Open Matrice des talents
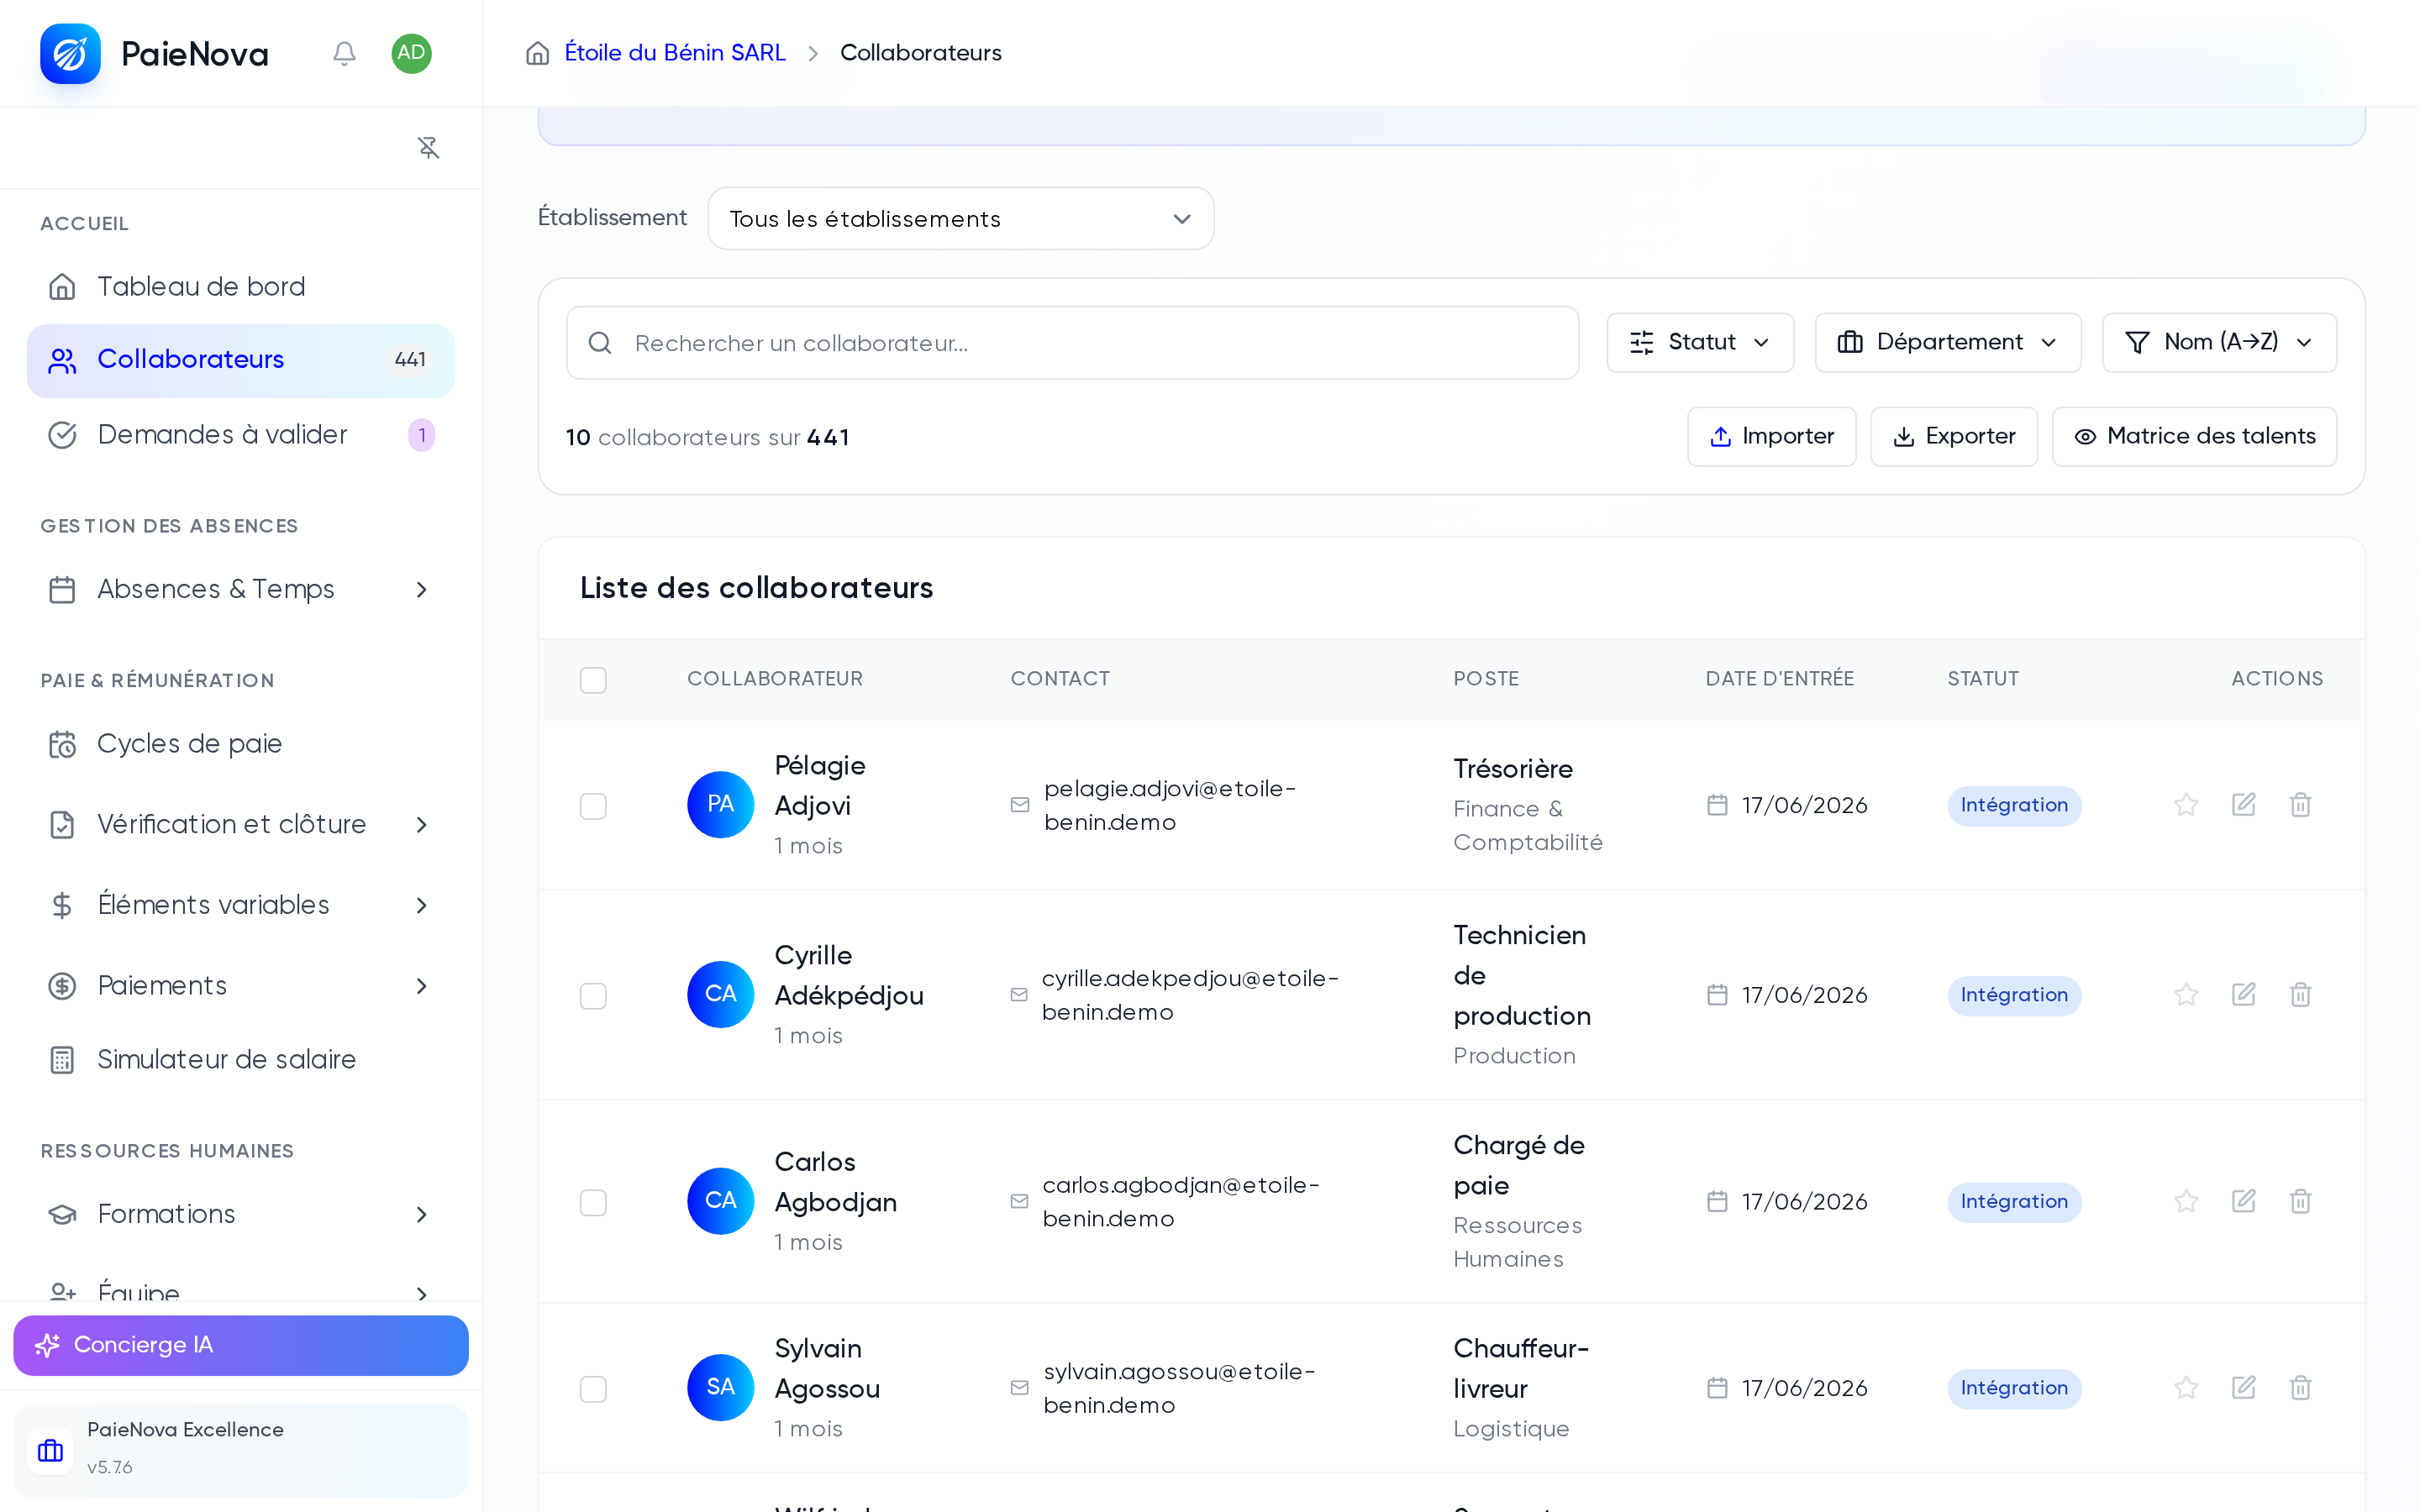Screen dimensions: 2420x1512 pos(2194,437)
